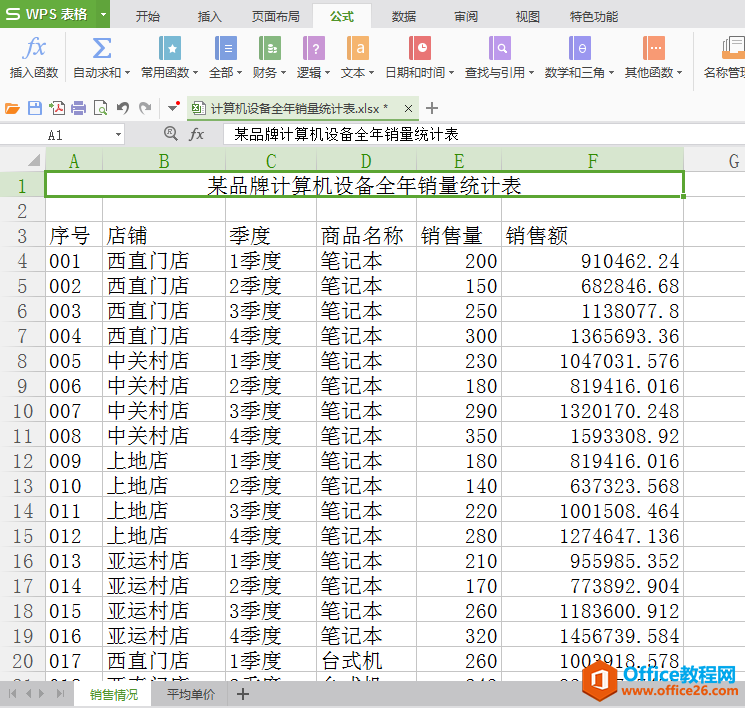This screenshot has width=745, height=708.
Task: Open the Financial functions icon
Action: pyautogui.click(x=269, y=48)
